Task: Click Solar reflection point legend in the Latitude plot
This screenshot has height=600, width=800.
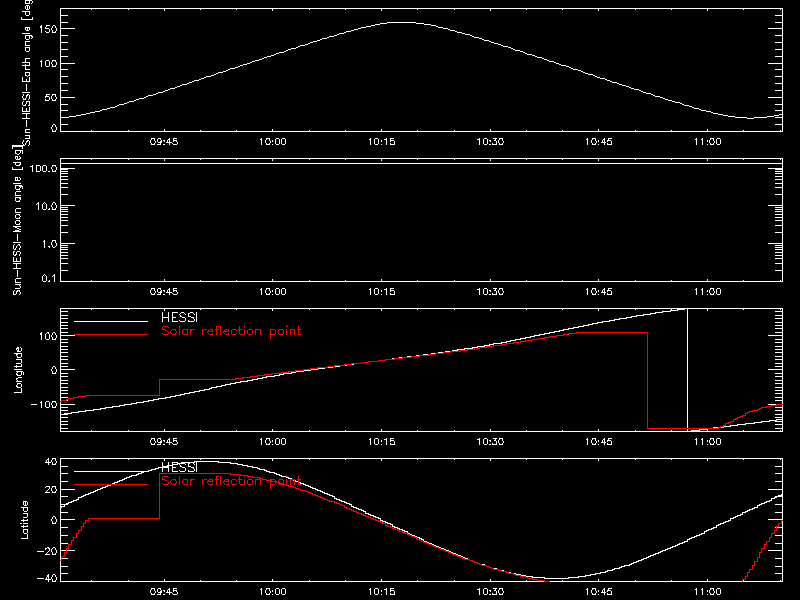Action: [x=231, y=481]
